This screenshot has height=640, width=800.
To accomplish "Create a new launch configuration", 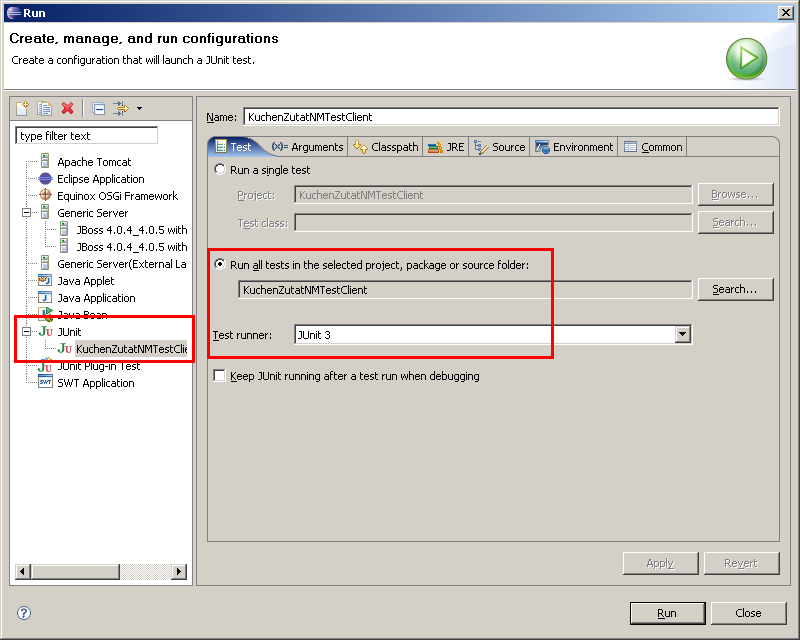I will pyautogui.click(x=22, y=108).
